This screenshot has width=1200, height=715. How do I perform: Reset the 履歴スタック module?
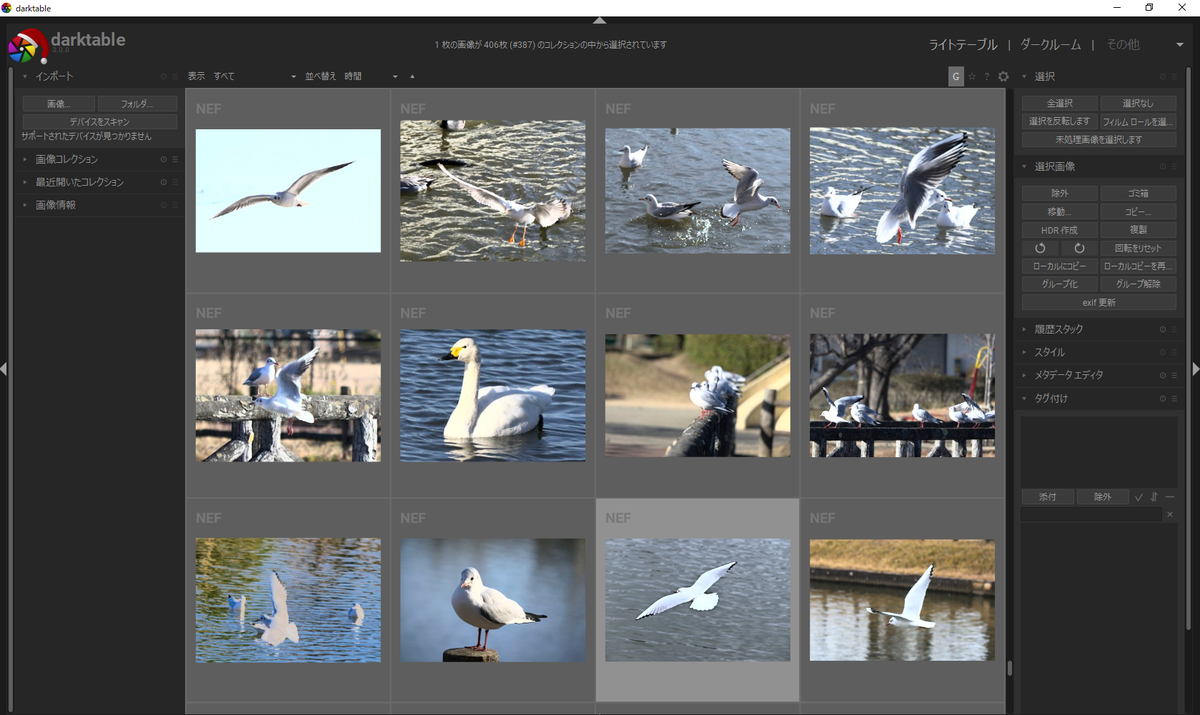pos(1163,329)
